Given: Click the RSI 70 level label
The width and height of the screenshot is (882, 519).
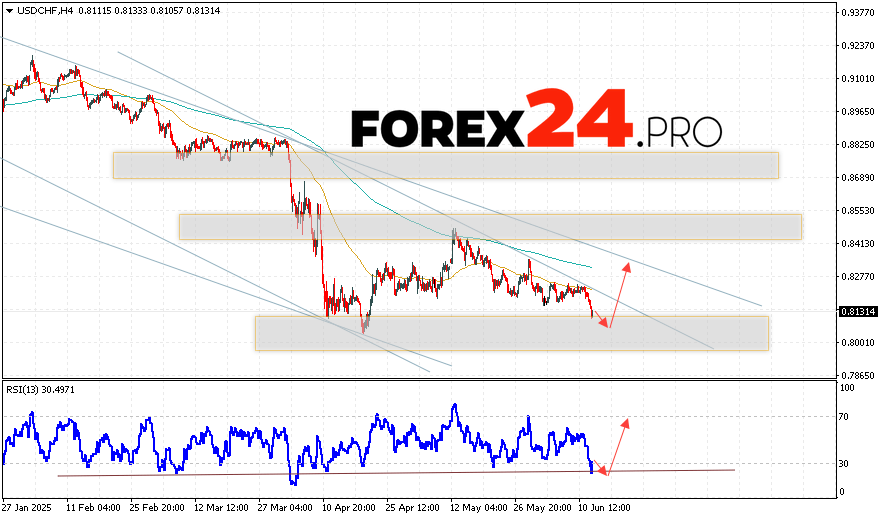Looking at the screenshot, I should point(845,415).
